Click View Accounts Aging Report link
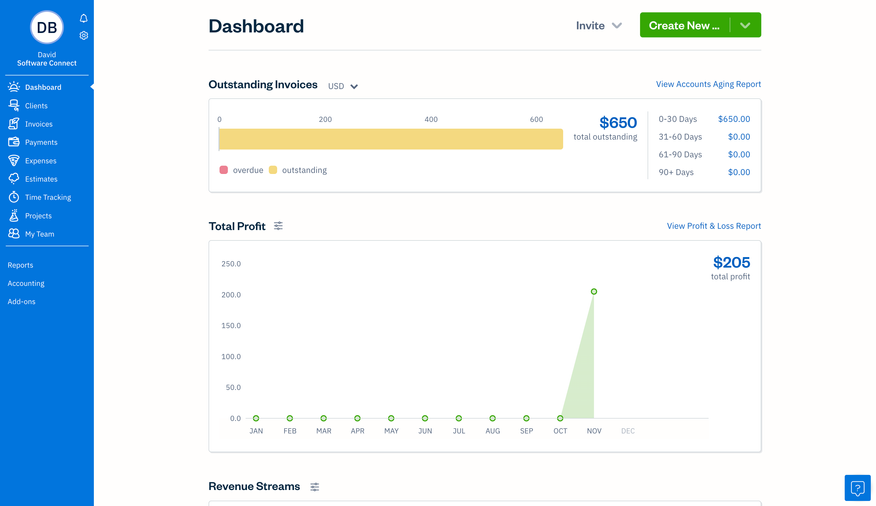Viewport: 876px width, 506px height. point(708,84)
